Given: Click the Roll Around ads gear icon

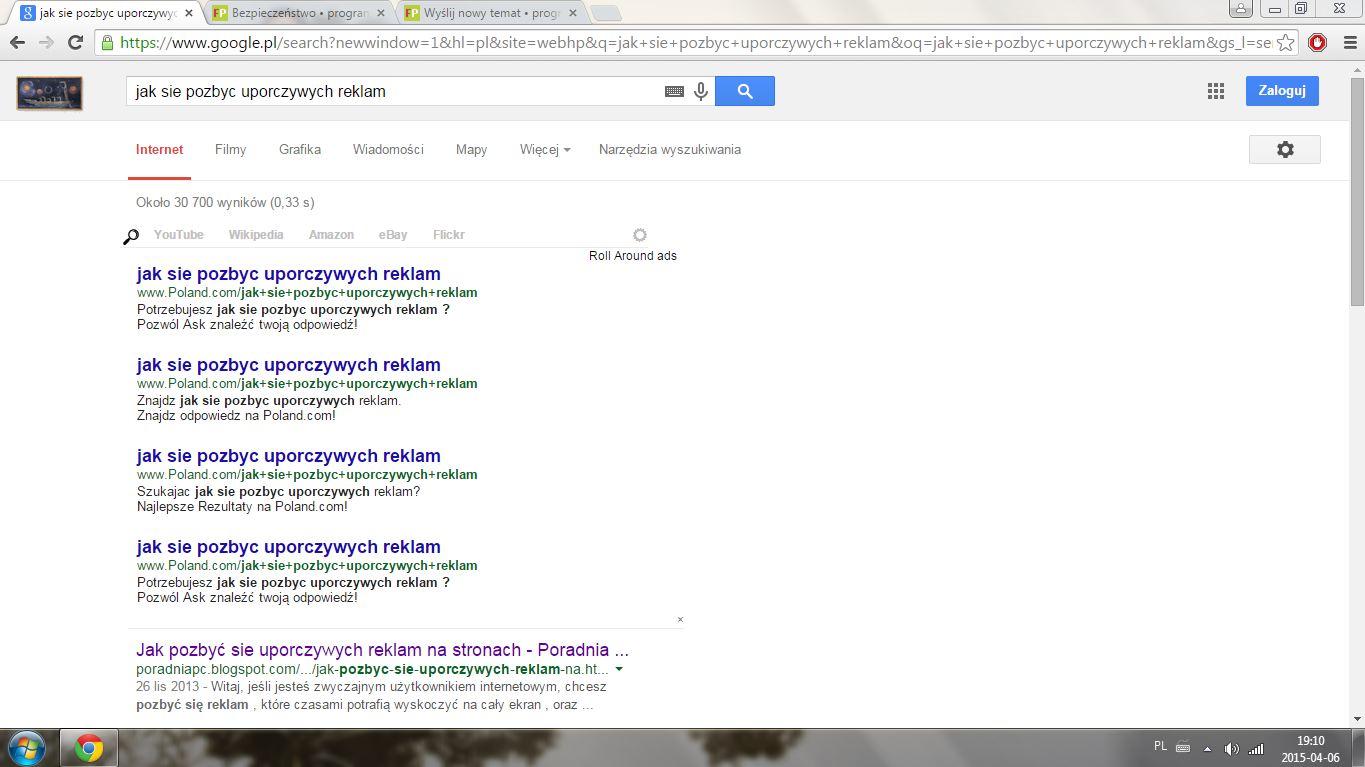Looking at the screenshot, I should (640, 235).
